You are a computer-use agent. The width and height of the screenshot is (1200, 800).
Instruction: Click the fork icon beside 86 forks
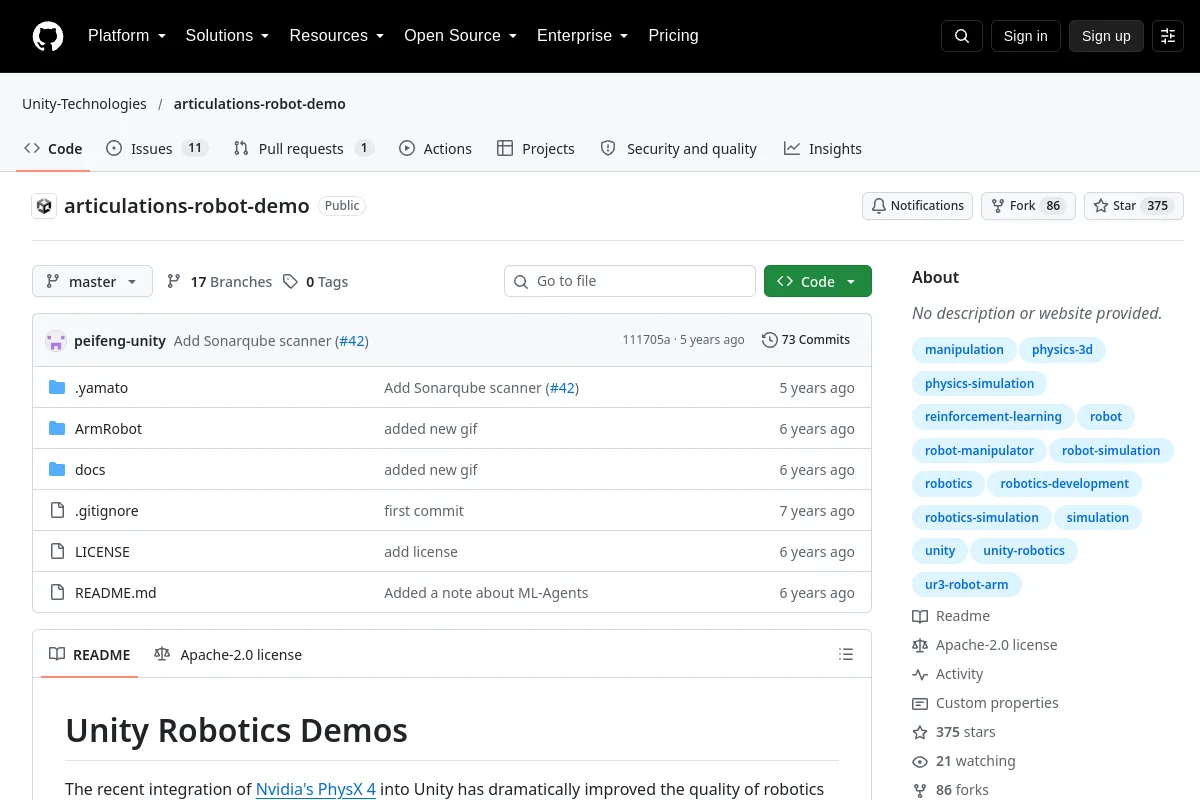pos(920,790)
